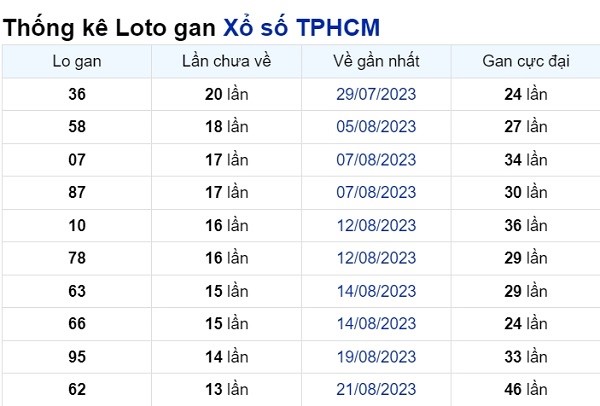
Task: Click the "Lo gan" column header
Action: [x=77, y=62]
